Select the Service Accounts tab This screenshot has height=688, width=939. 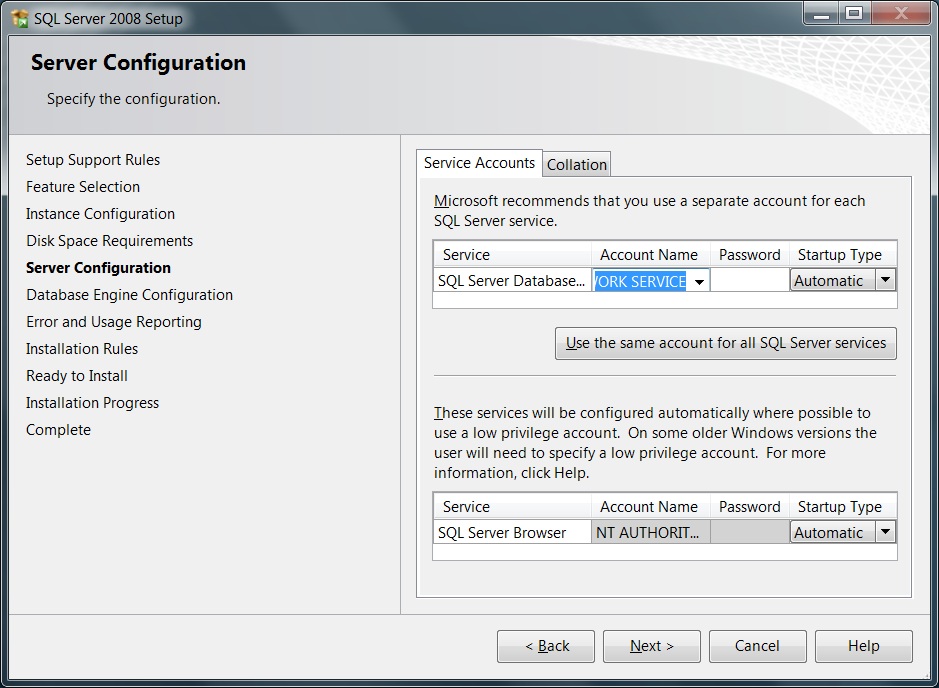click(479, 163)
